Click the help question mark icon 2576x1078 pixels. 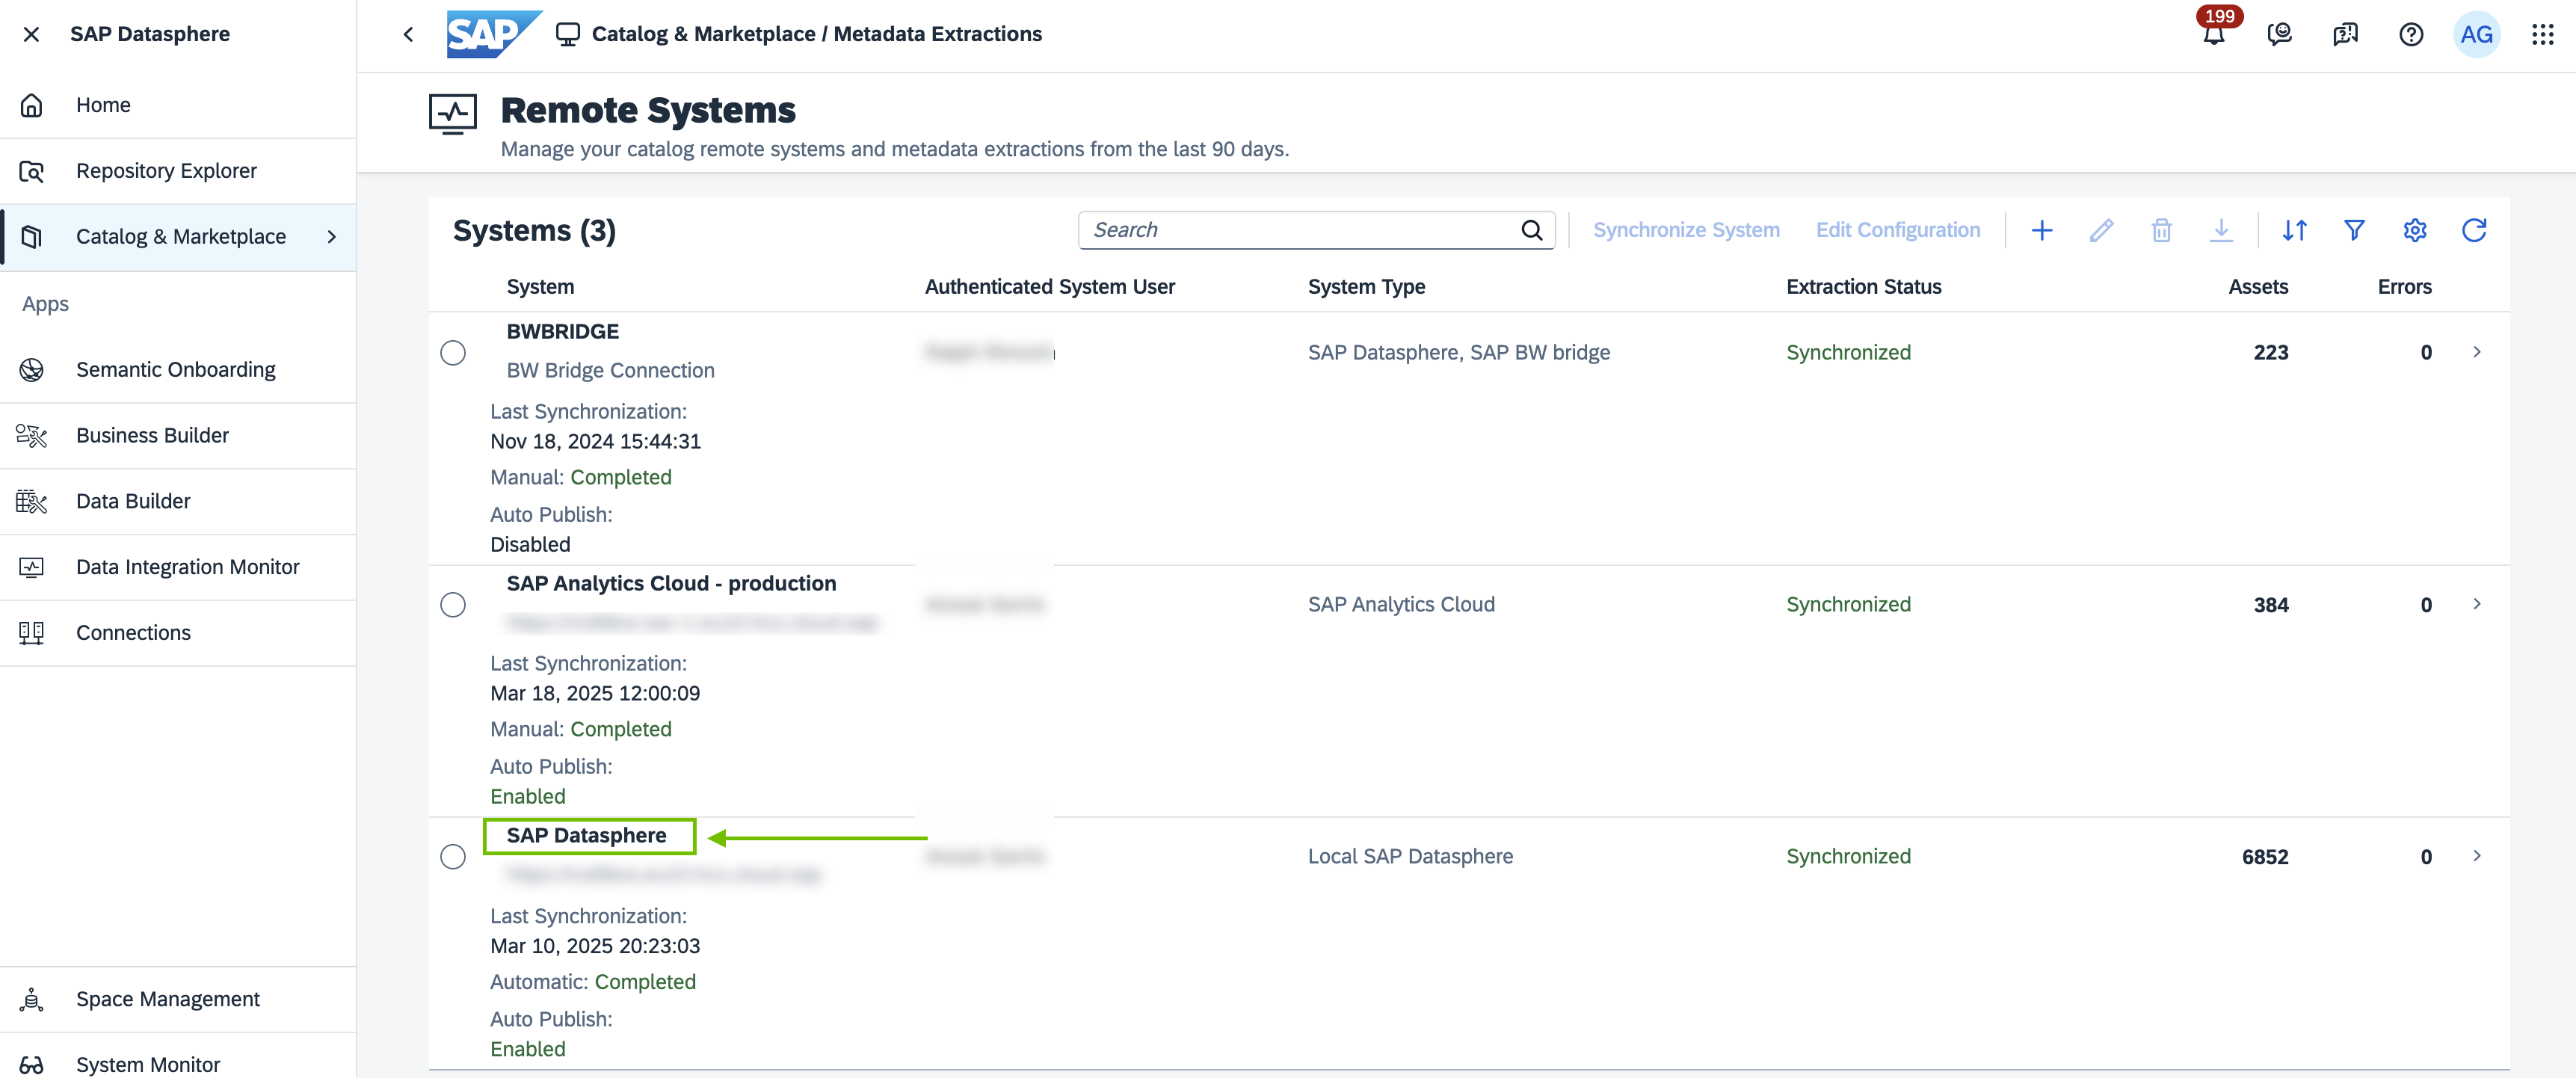(x=2410, y=35)
